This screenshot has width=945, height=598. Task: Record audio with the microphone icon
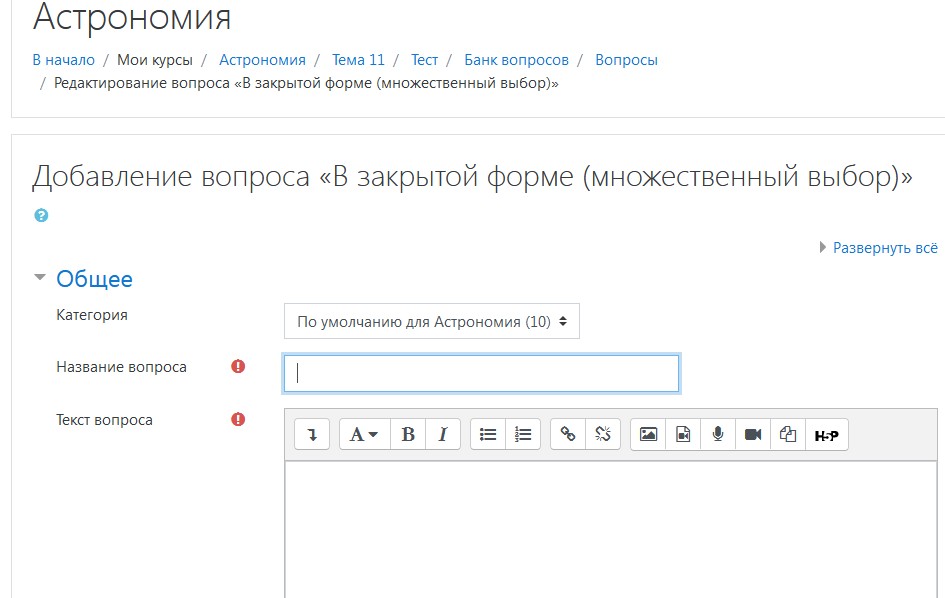coord(718,434)
